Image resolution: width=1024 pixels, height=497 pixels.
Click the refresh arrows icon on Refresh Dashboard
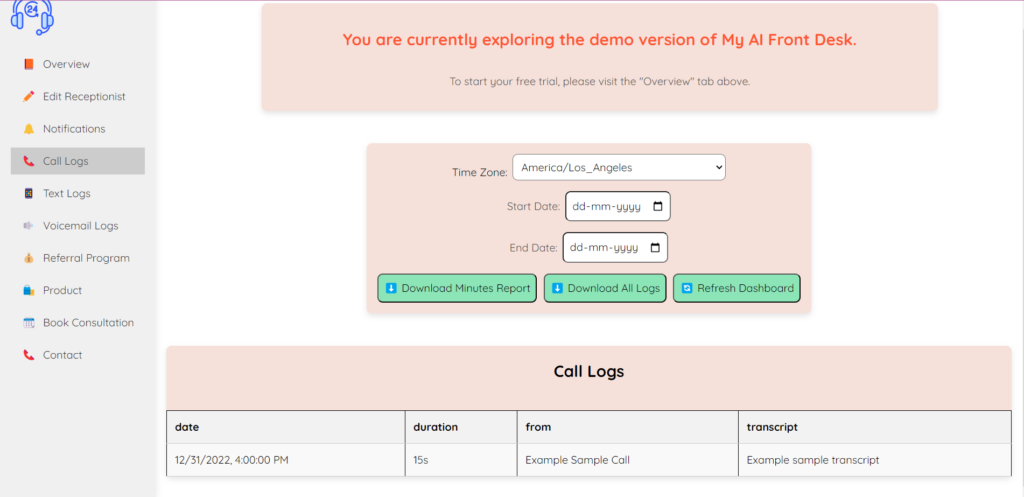[x=687, y=288]
